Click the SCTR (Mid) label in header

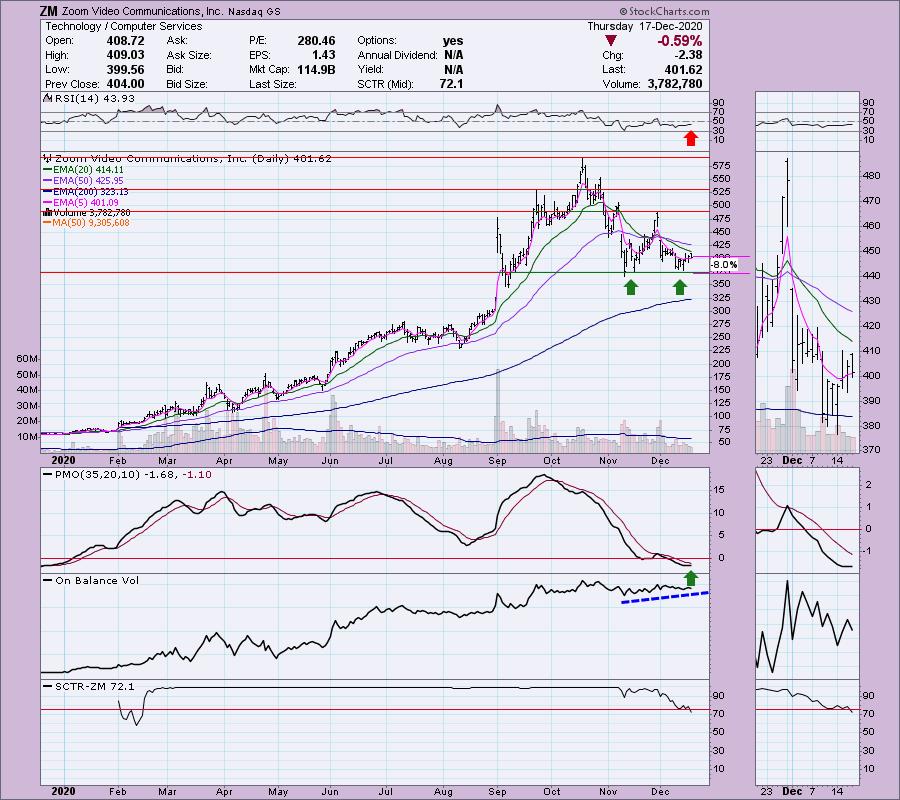[x=387, y=84]
